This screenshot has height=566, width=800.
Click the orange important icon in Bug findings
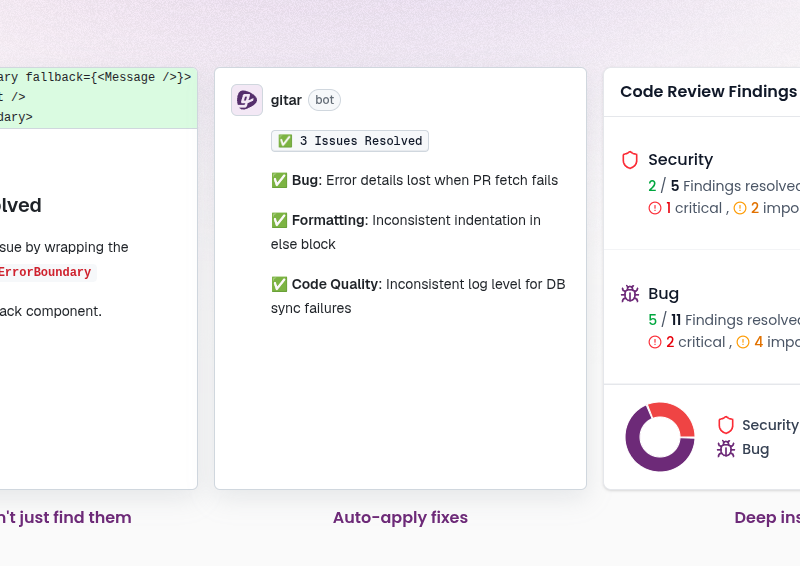coord(743,342)
